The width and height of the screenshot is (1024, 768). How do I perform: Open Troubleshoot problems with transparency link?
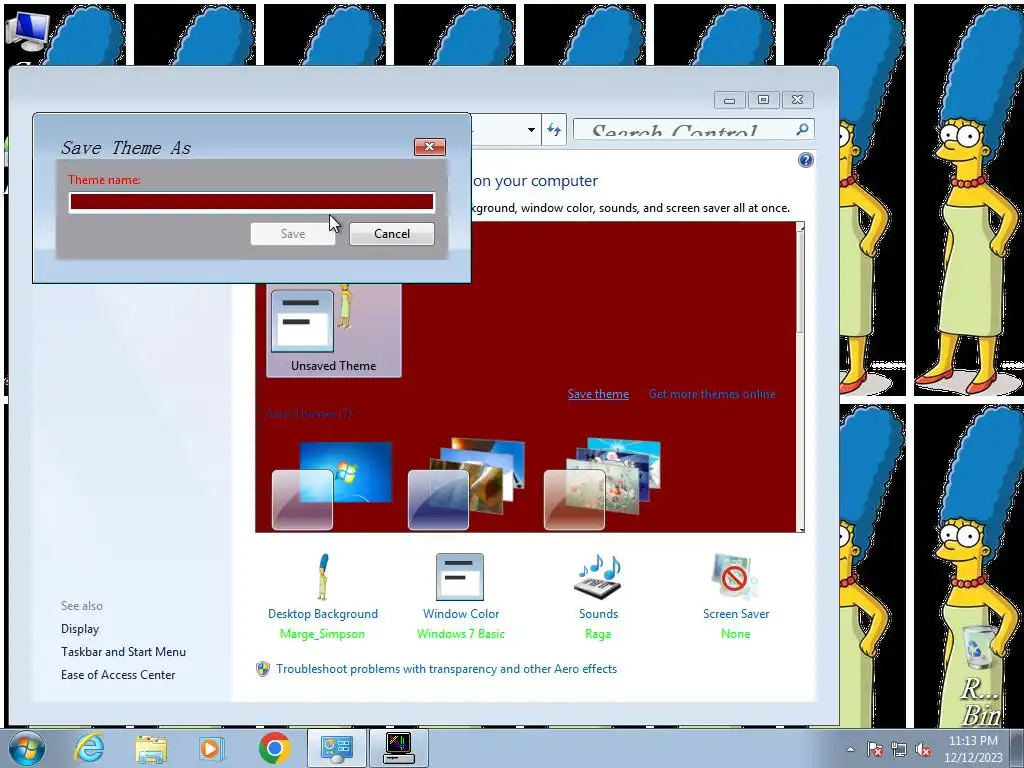446,669
